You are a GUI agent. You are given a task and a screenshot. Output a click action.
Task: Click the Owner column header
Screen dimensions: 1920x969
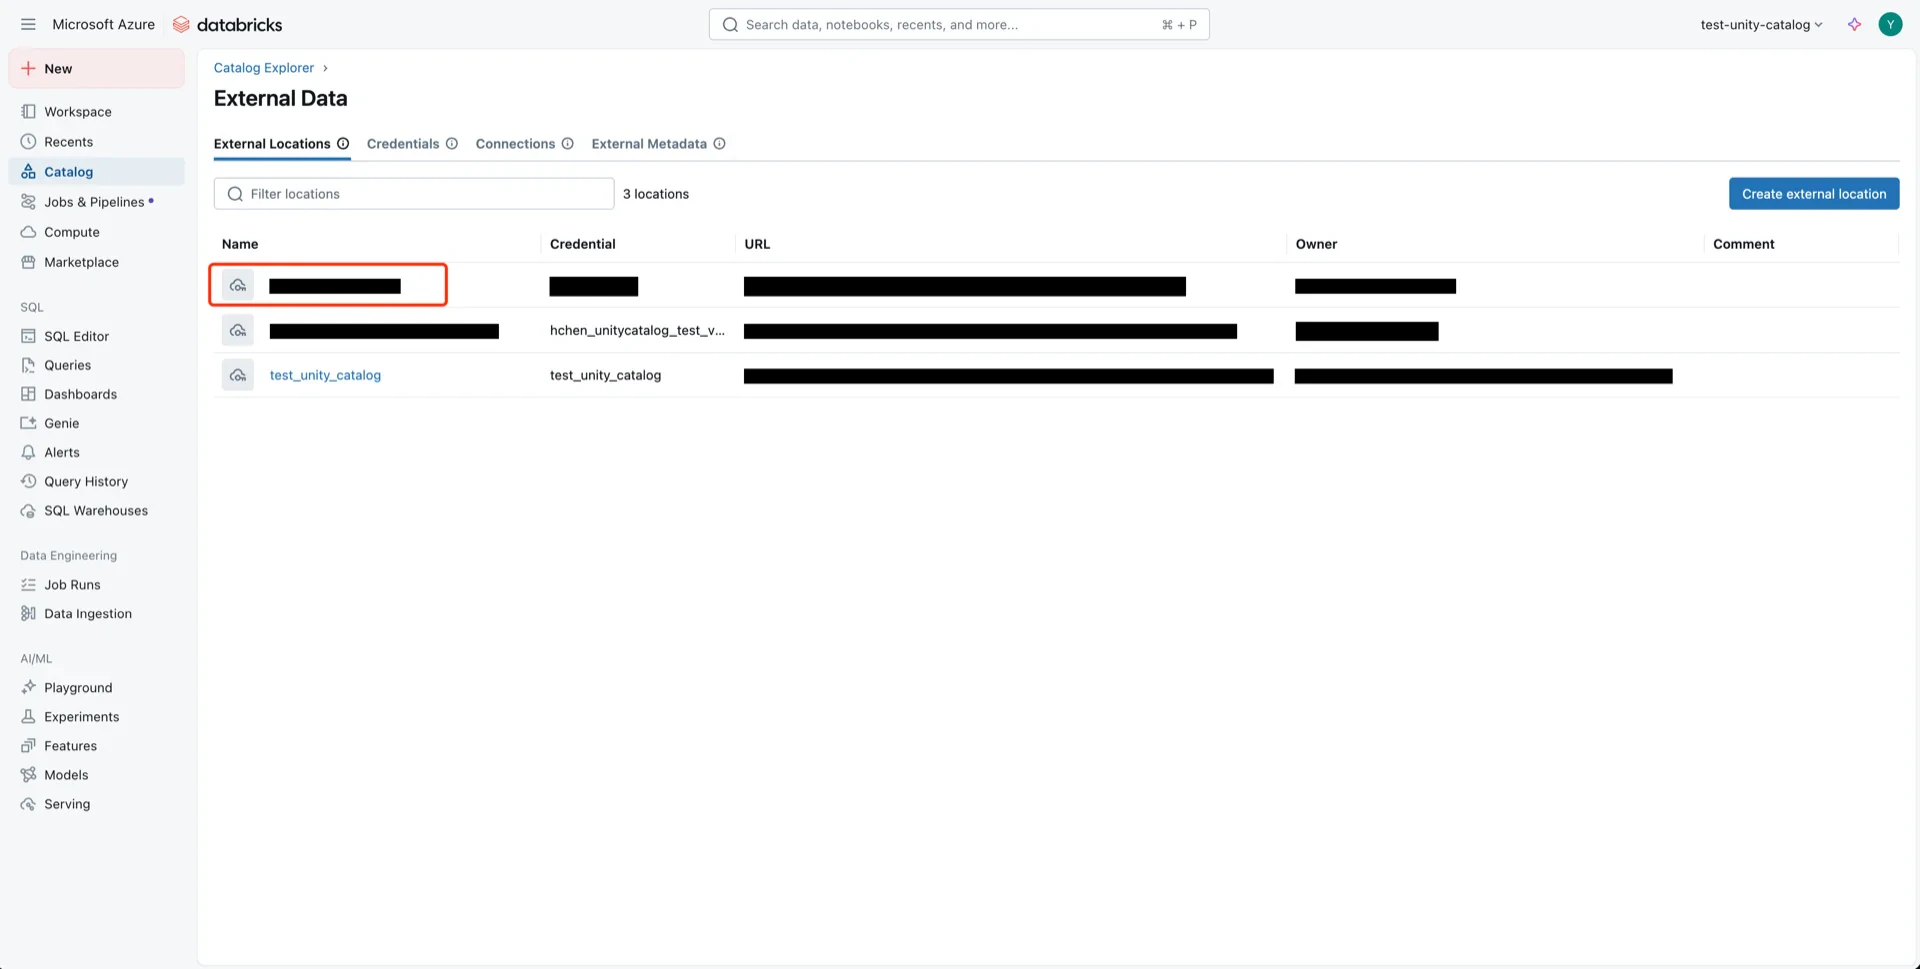[x=1316, y=243]
